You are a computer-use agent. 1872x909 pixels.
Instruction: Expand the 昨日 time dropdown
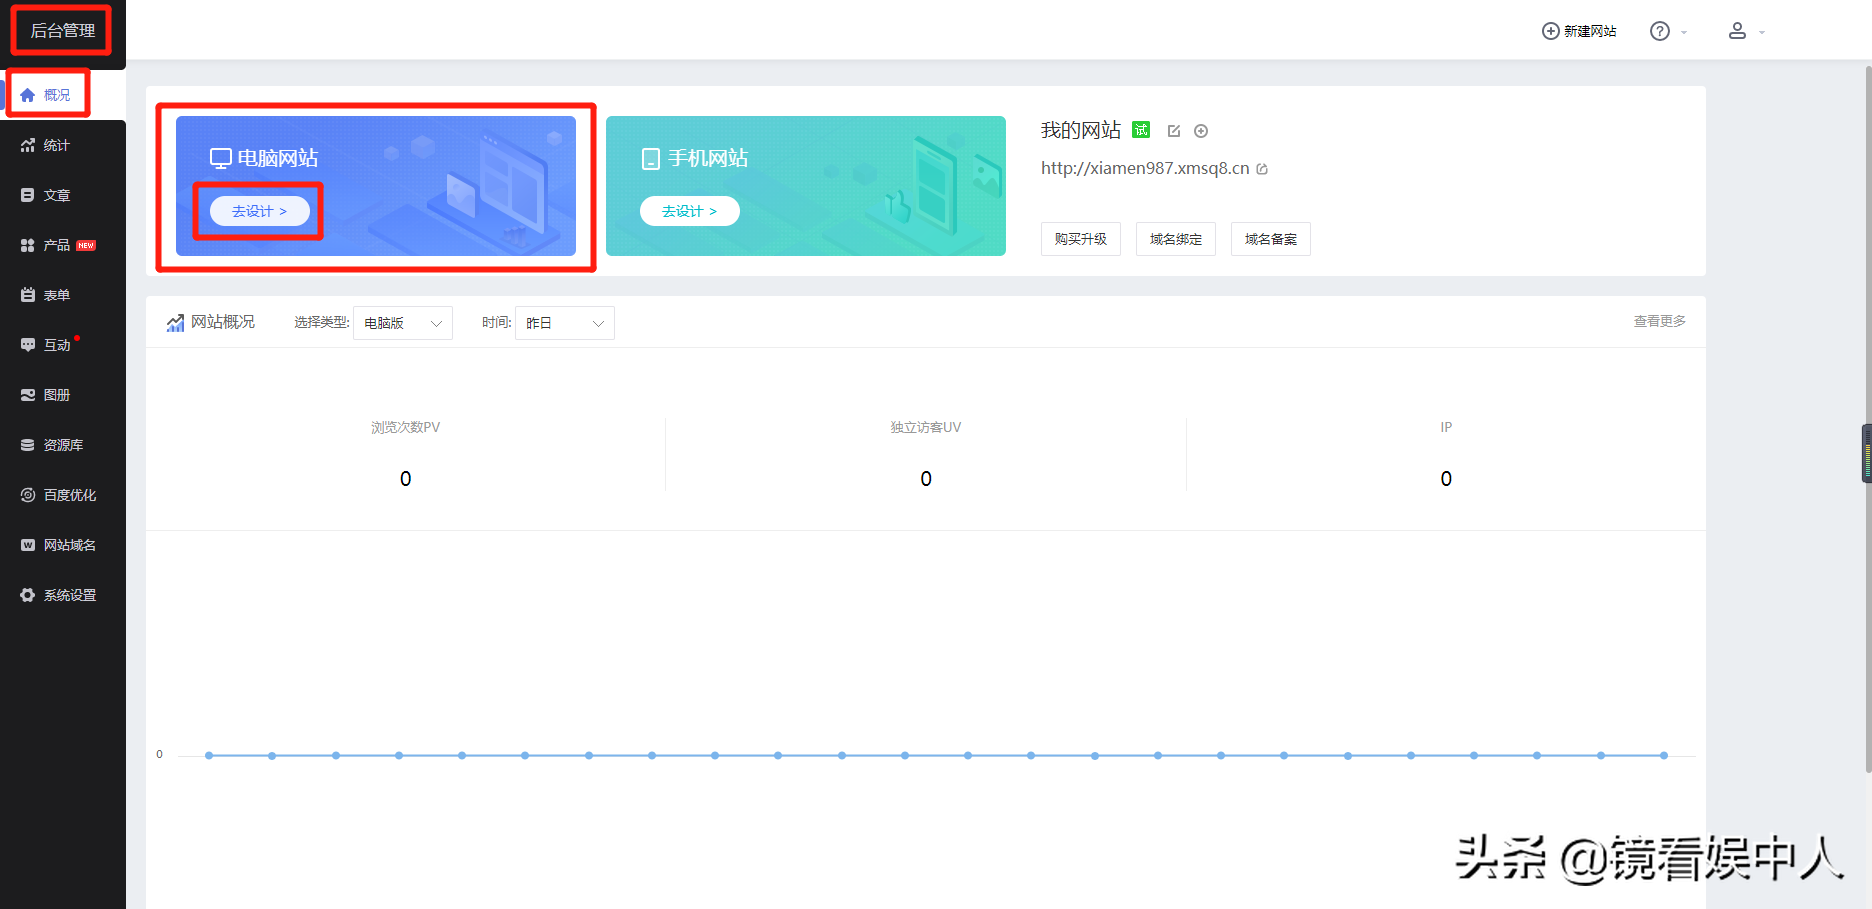565,323
